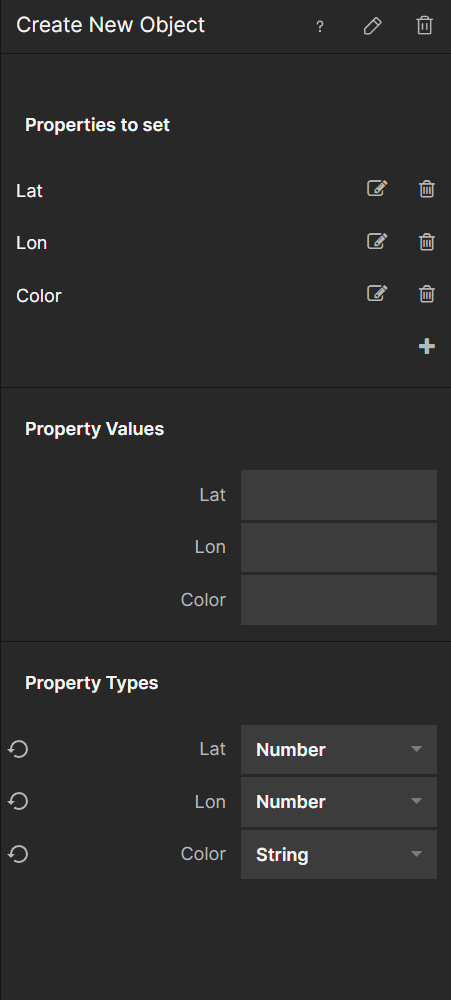Edit the Color property name

tap(377, 293)
